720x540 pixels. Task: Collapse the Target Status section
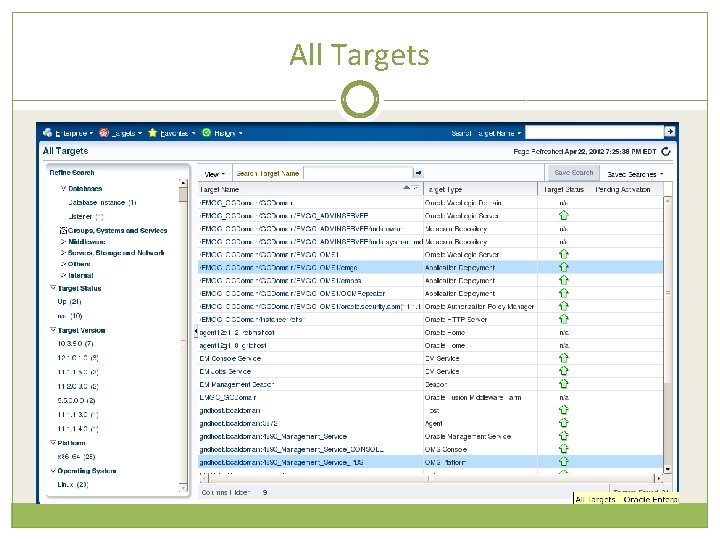pos(53,288)
